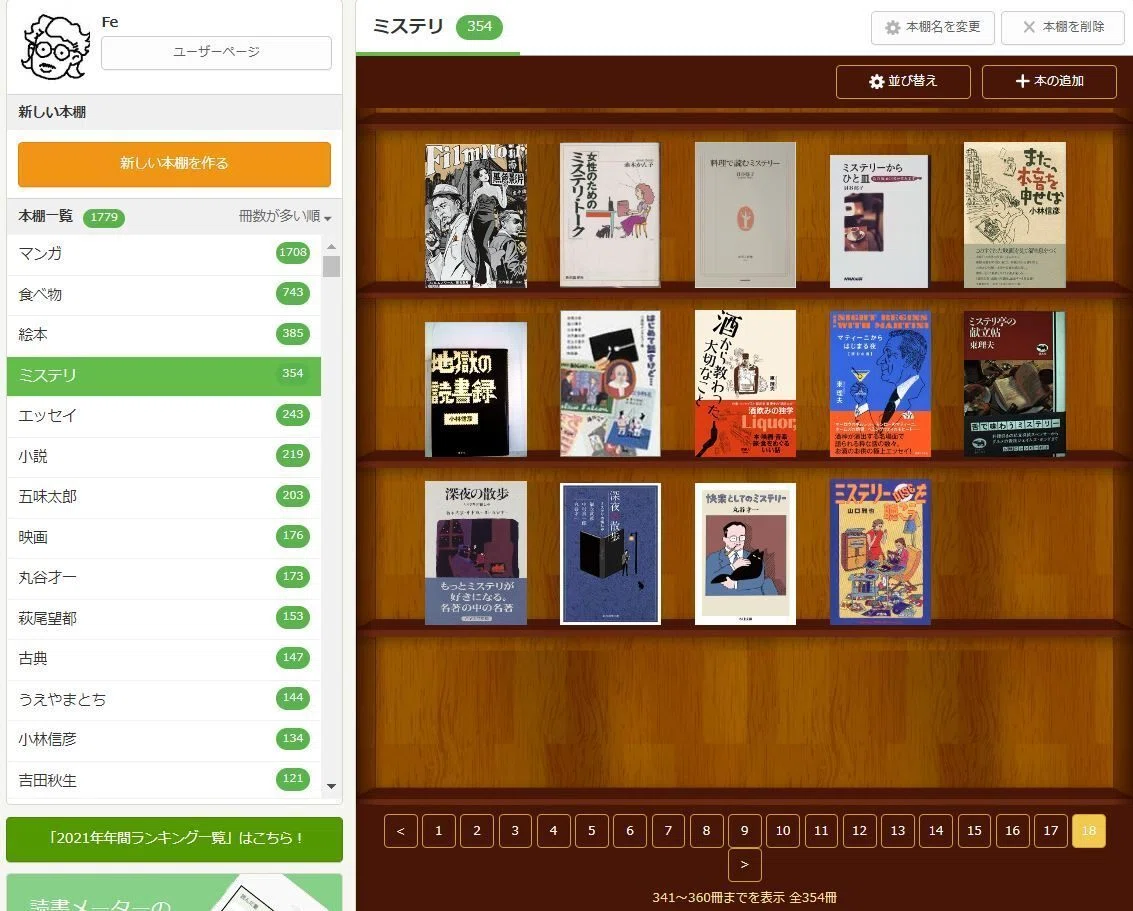Select the マンガ bookshelf

[x=164, y=254]
